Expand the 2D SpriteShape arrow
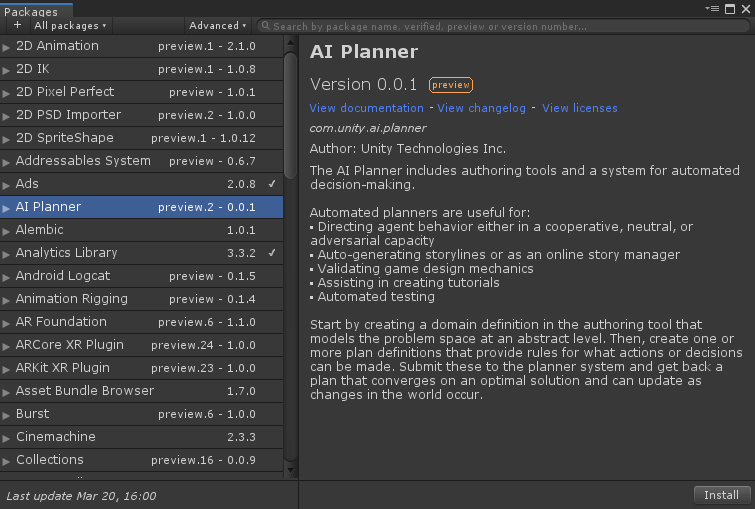This screenshot has width=755, height=509. pos(6,139)
